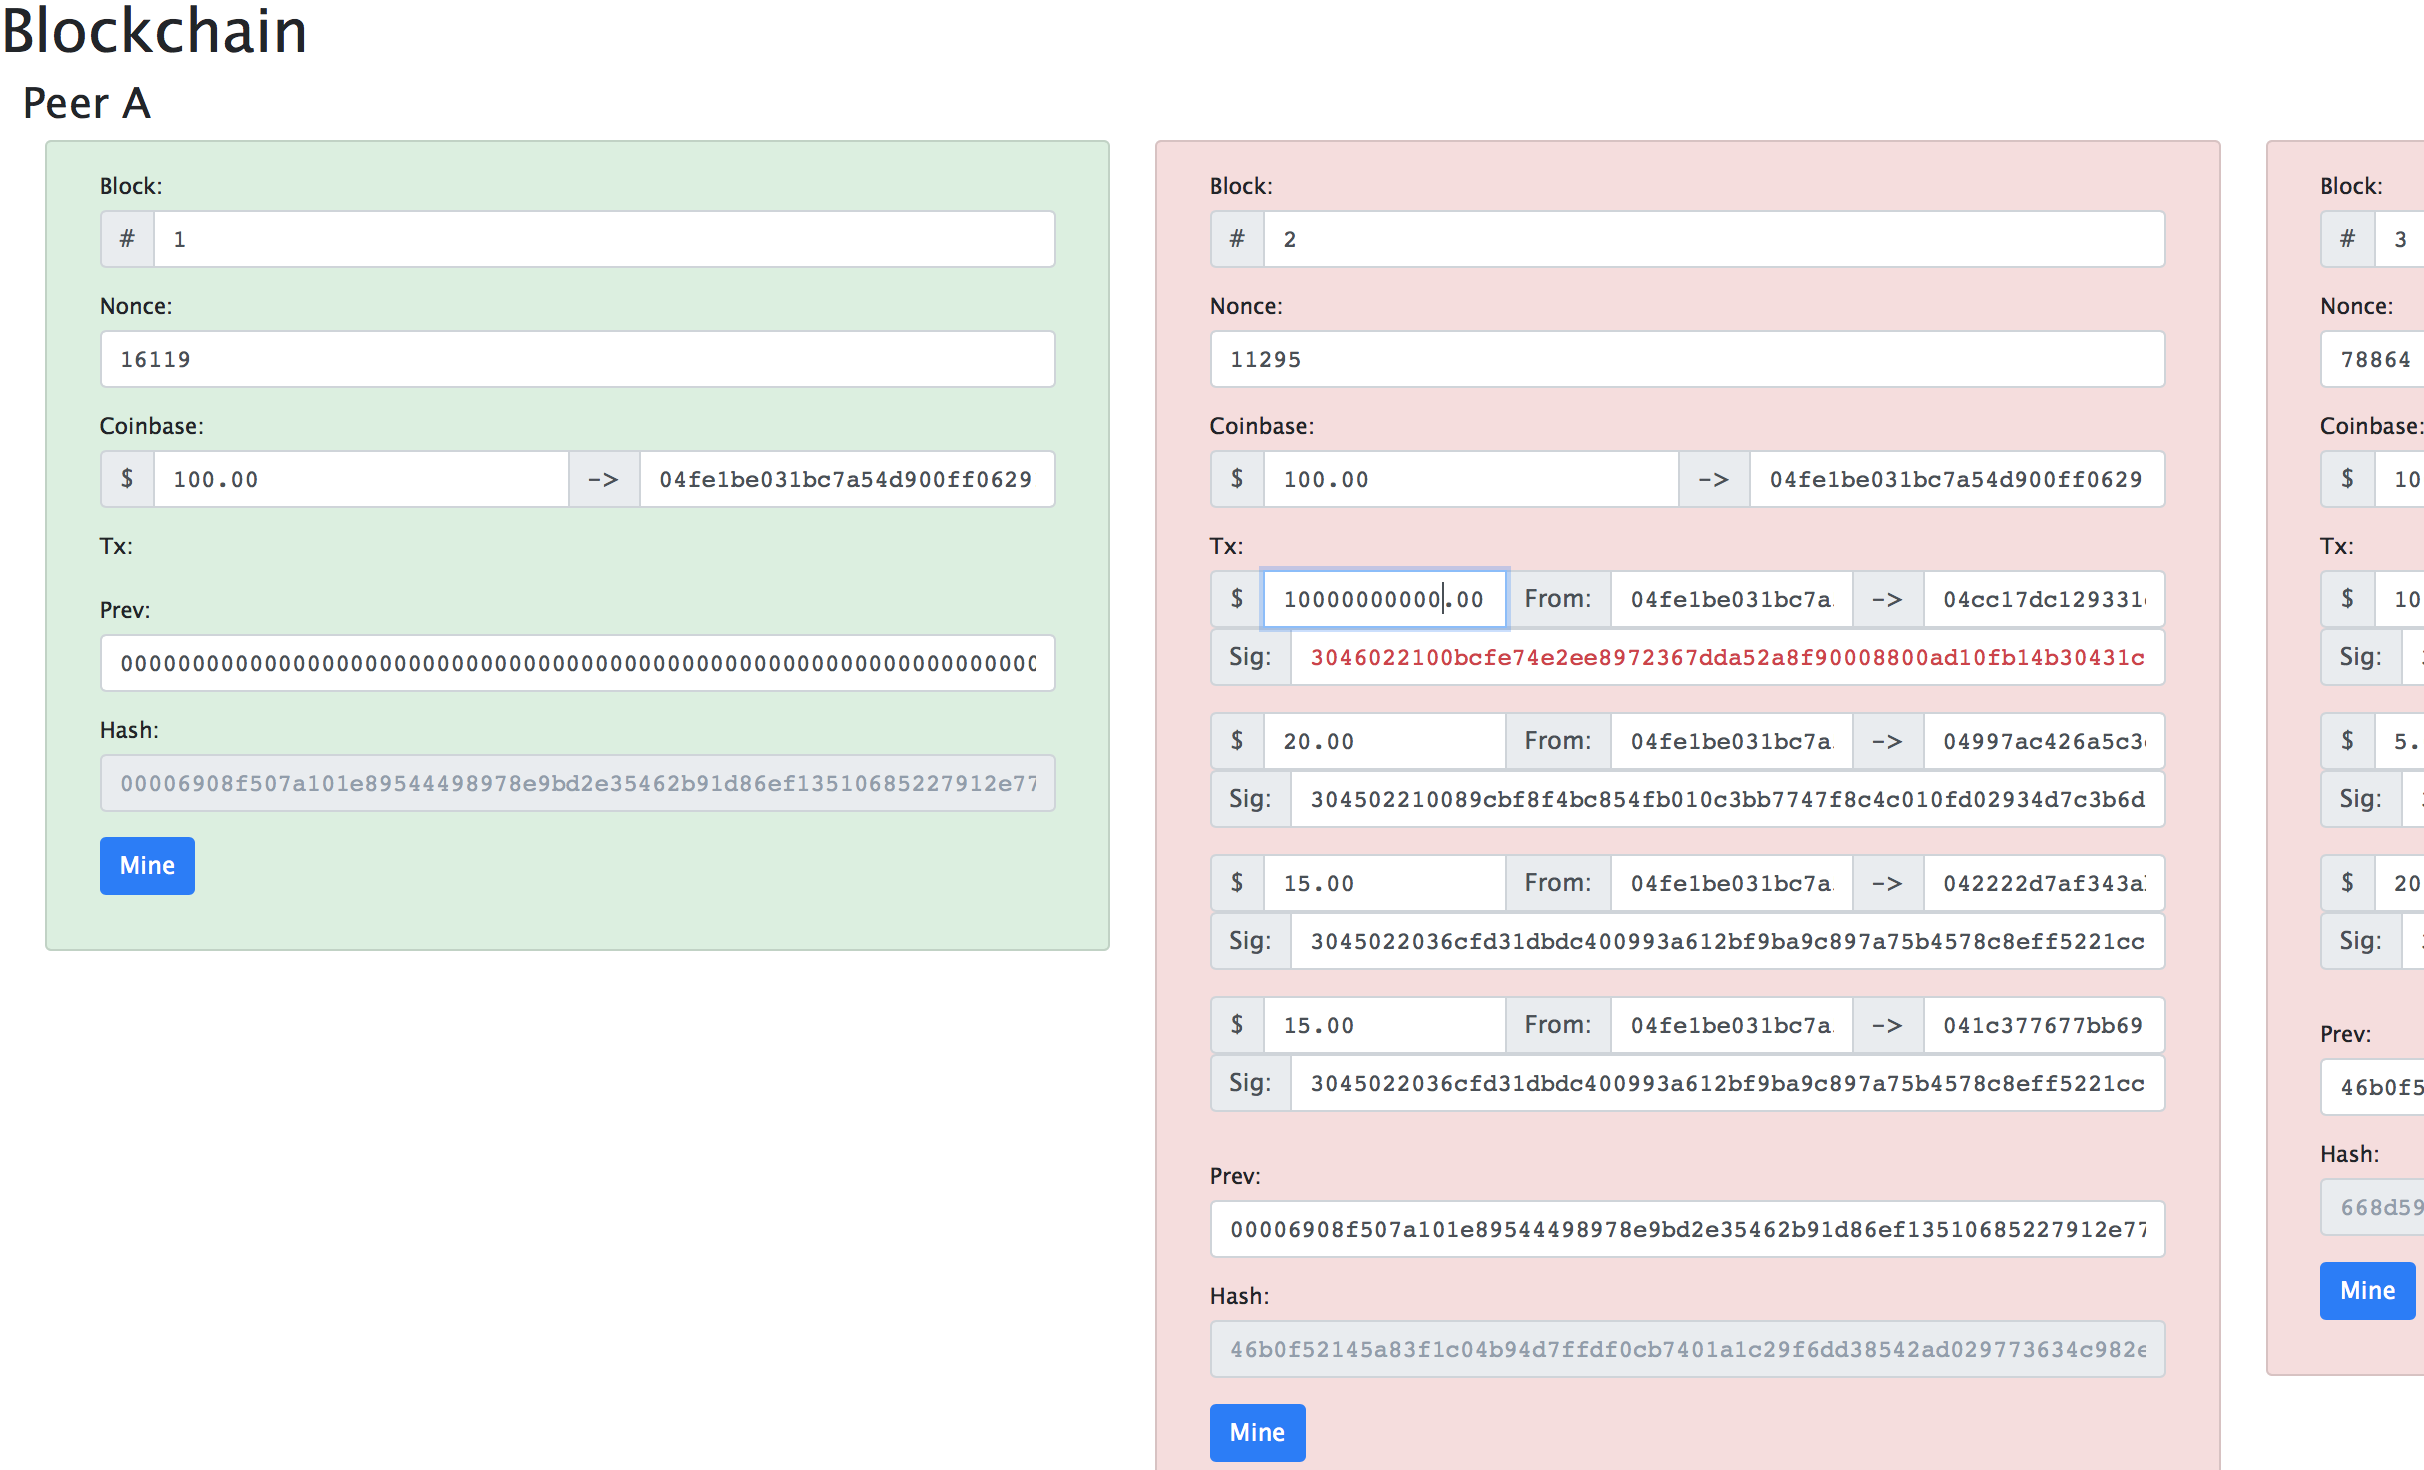Focus the nonce field with 11295

coord(1687,359)
